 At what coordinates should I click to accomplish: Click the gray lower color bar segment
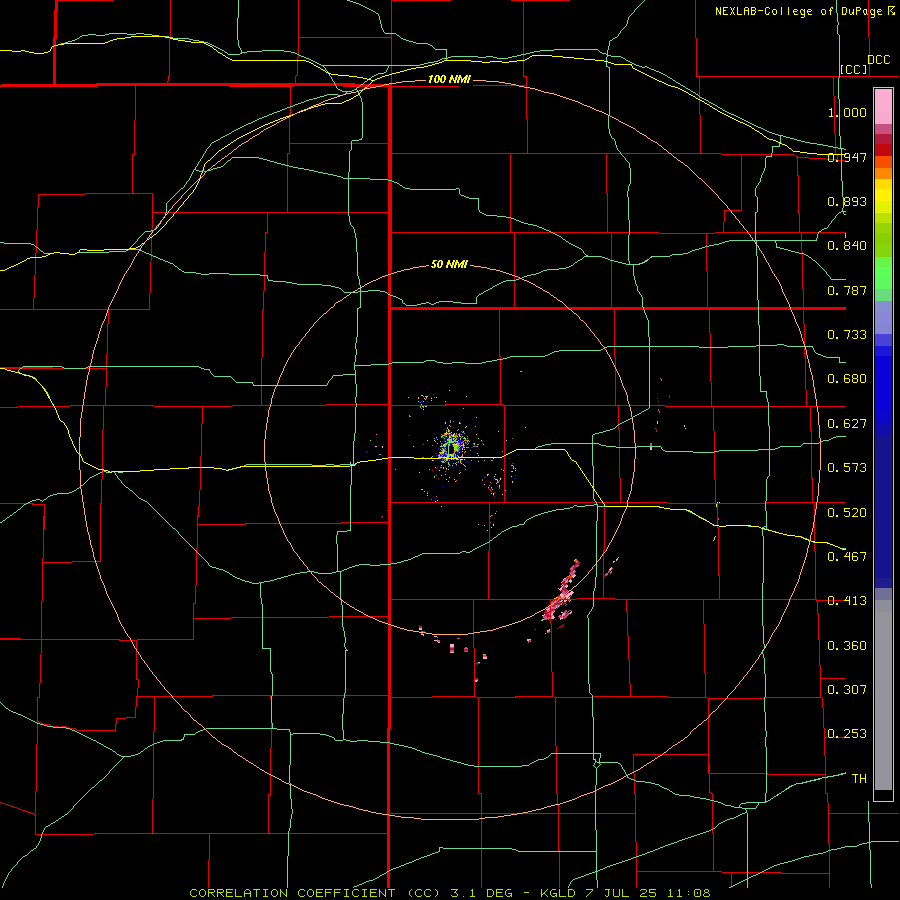pos(883,695)
